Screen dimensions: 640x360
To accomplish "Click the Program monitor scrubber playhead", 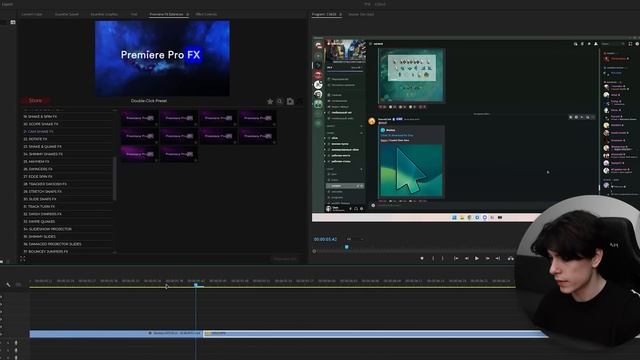I will click(x=347, y=247).
